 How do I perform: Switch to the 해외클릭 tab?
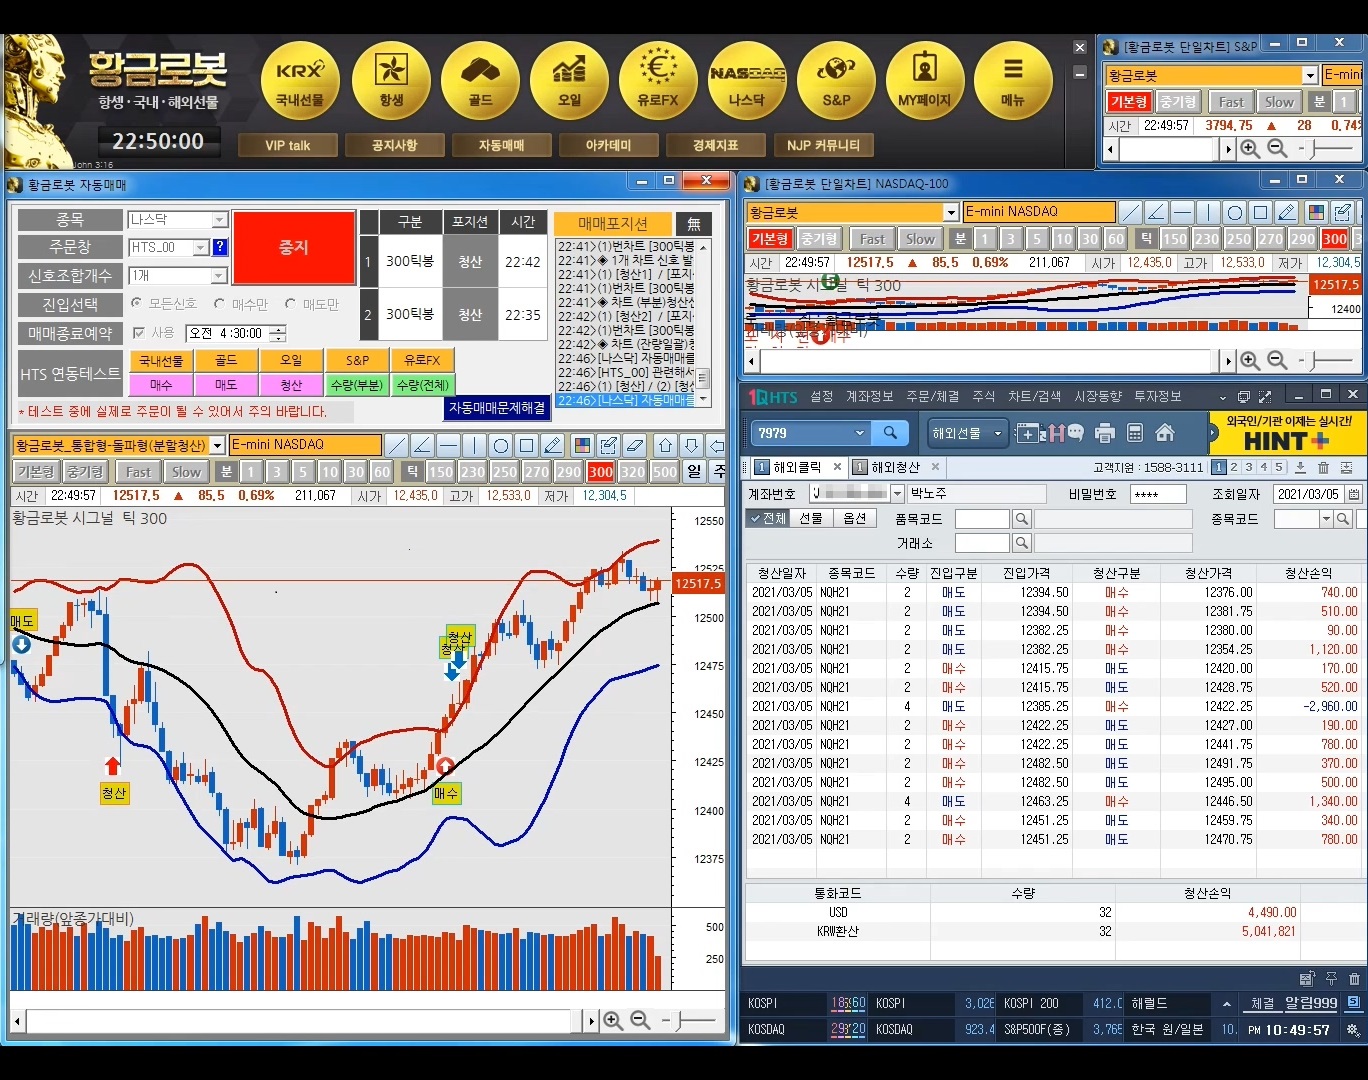tap(796, 467)
